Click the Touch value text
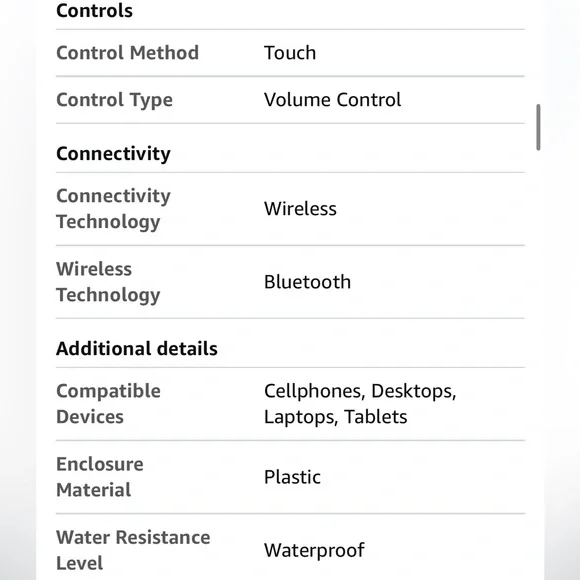 click(x=290, y=53)
